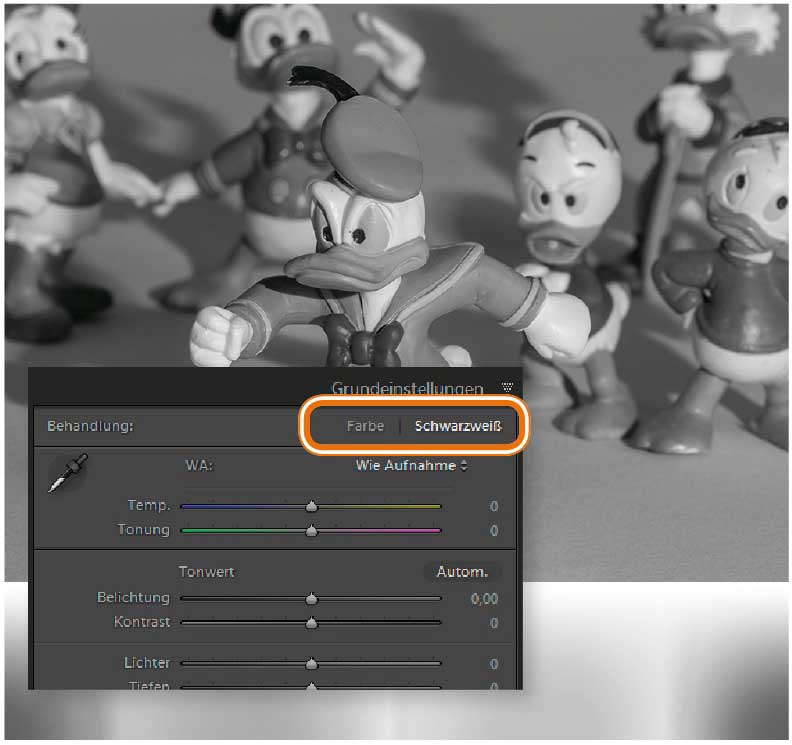The width and height of the screenshot is (792, 745).
Task: Click the Tiefen slider handle
Action: (x=312, y=686)
